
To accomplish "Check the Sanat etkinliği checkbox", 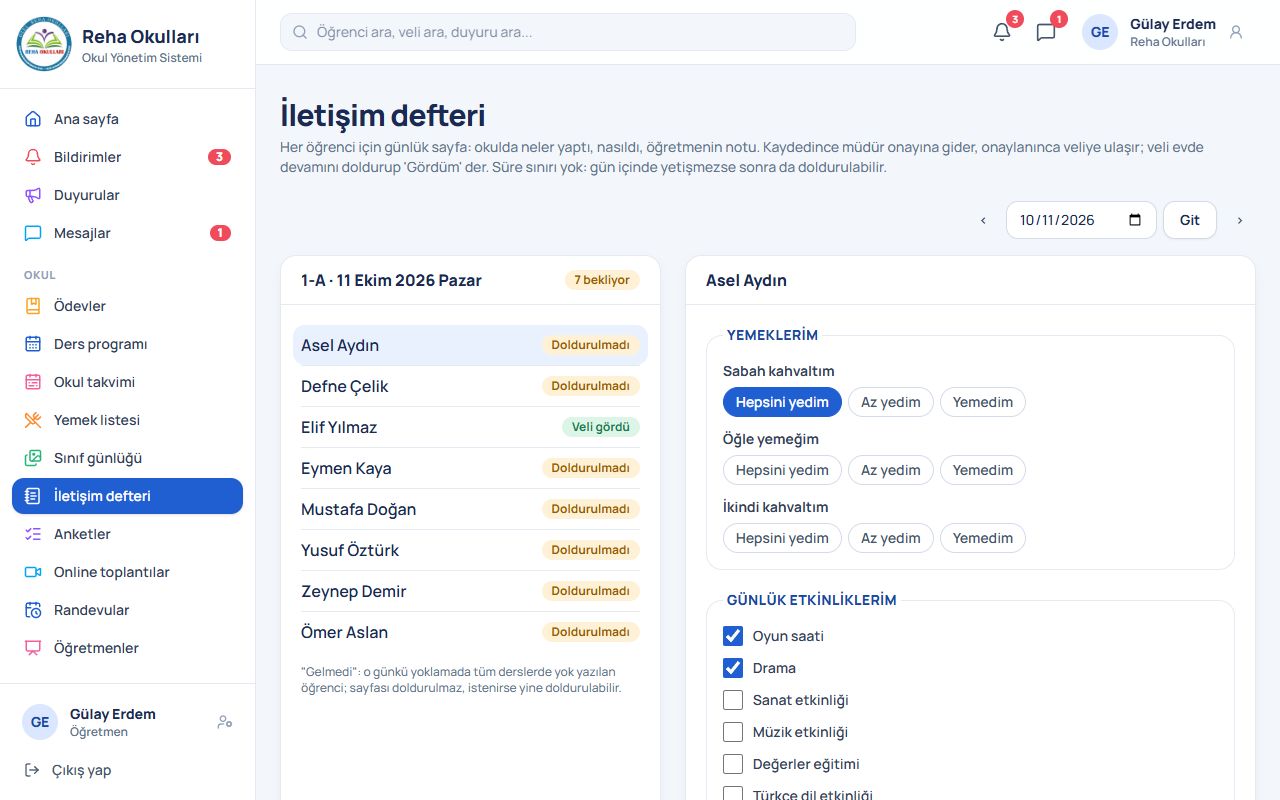I will tap(733, 700).
